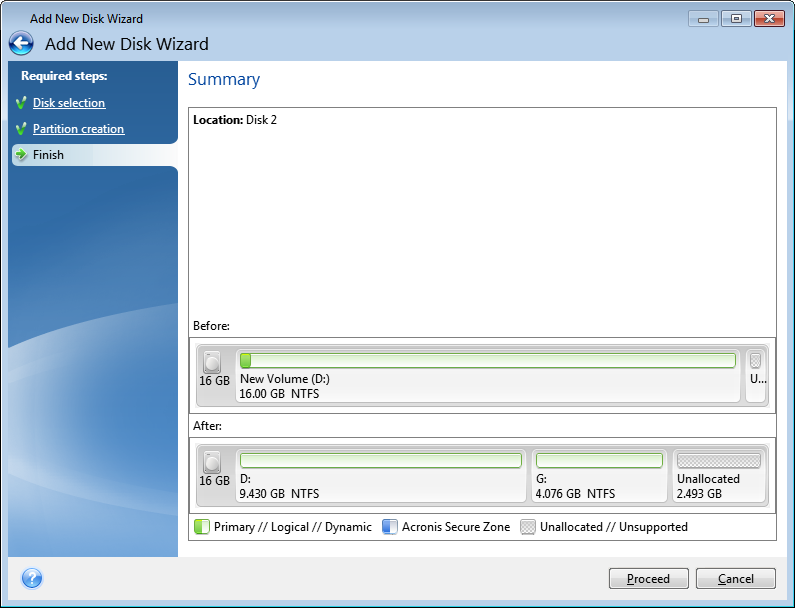795x608 pixels.
Task: Select the Finish step
Action: [94, 155]
